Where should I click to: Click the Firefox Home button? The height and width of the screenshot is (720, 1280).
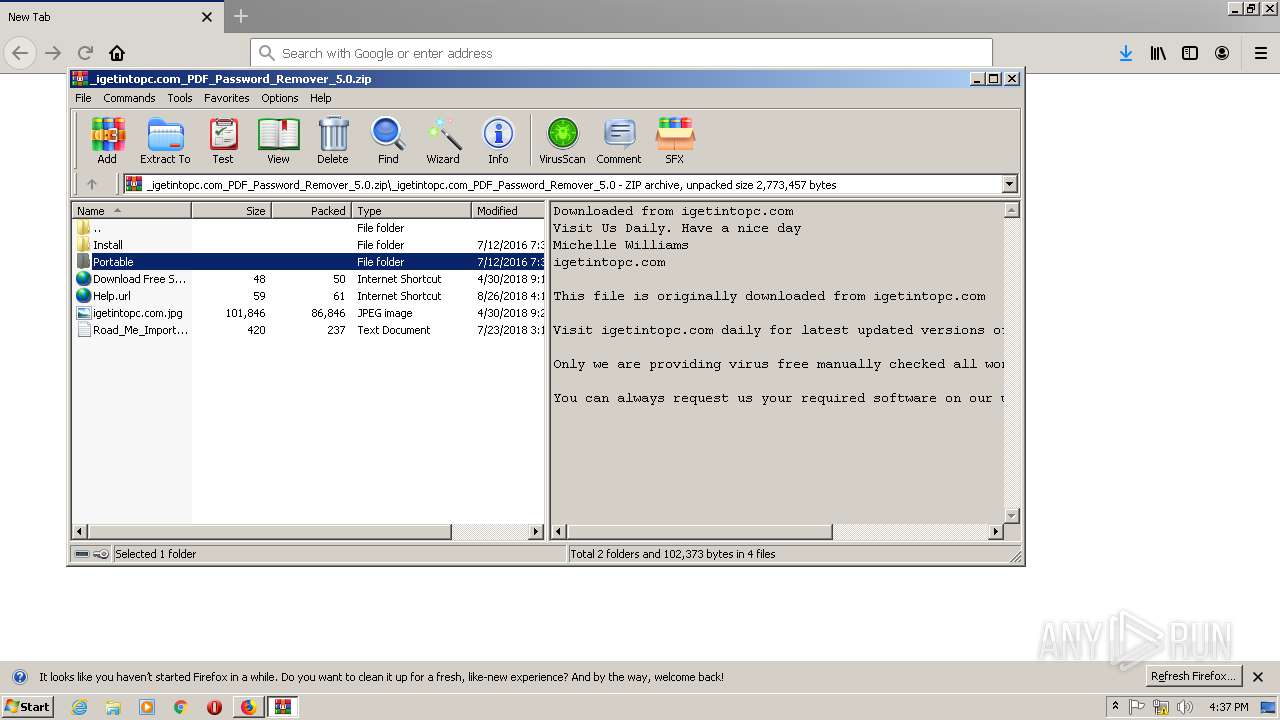pyautogui.click(x=117, y=53)
